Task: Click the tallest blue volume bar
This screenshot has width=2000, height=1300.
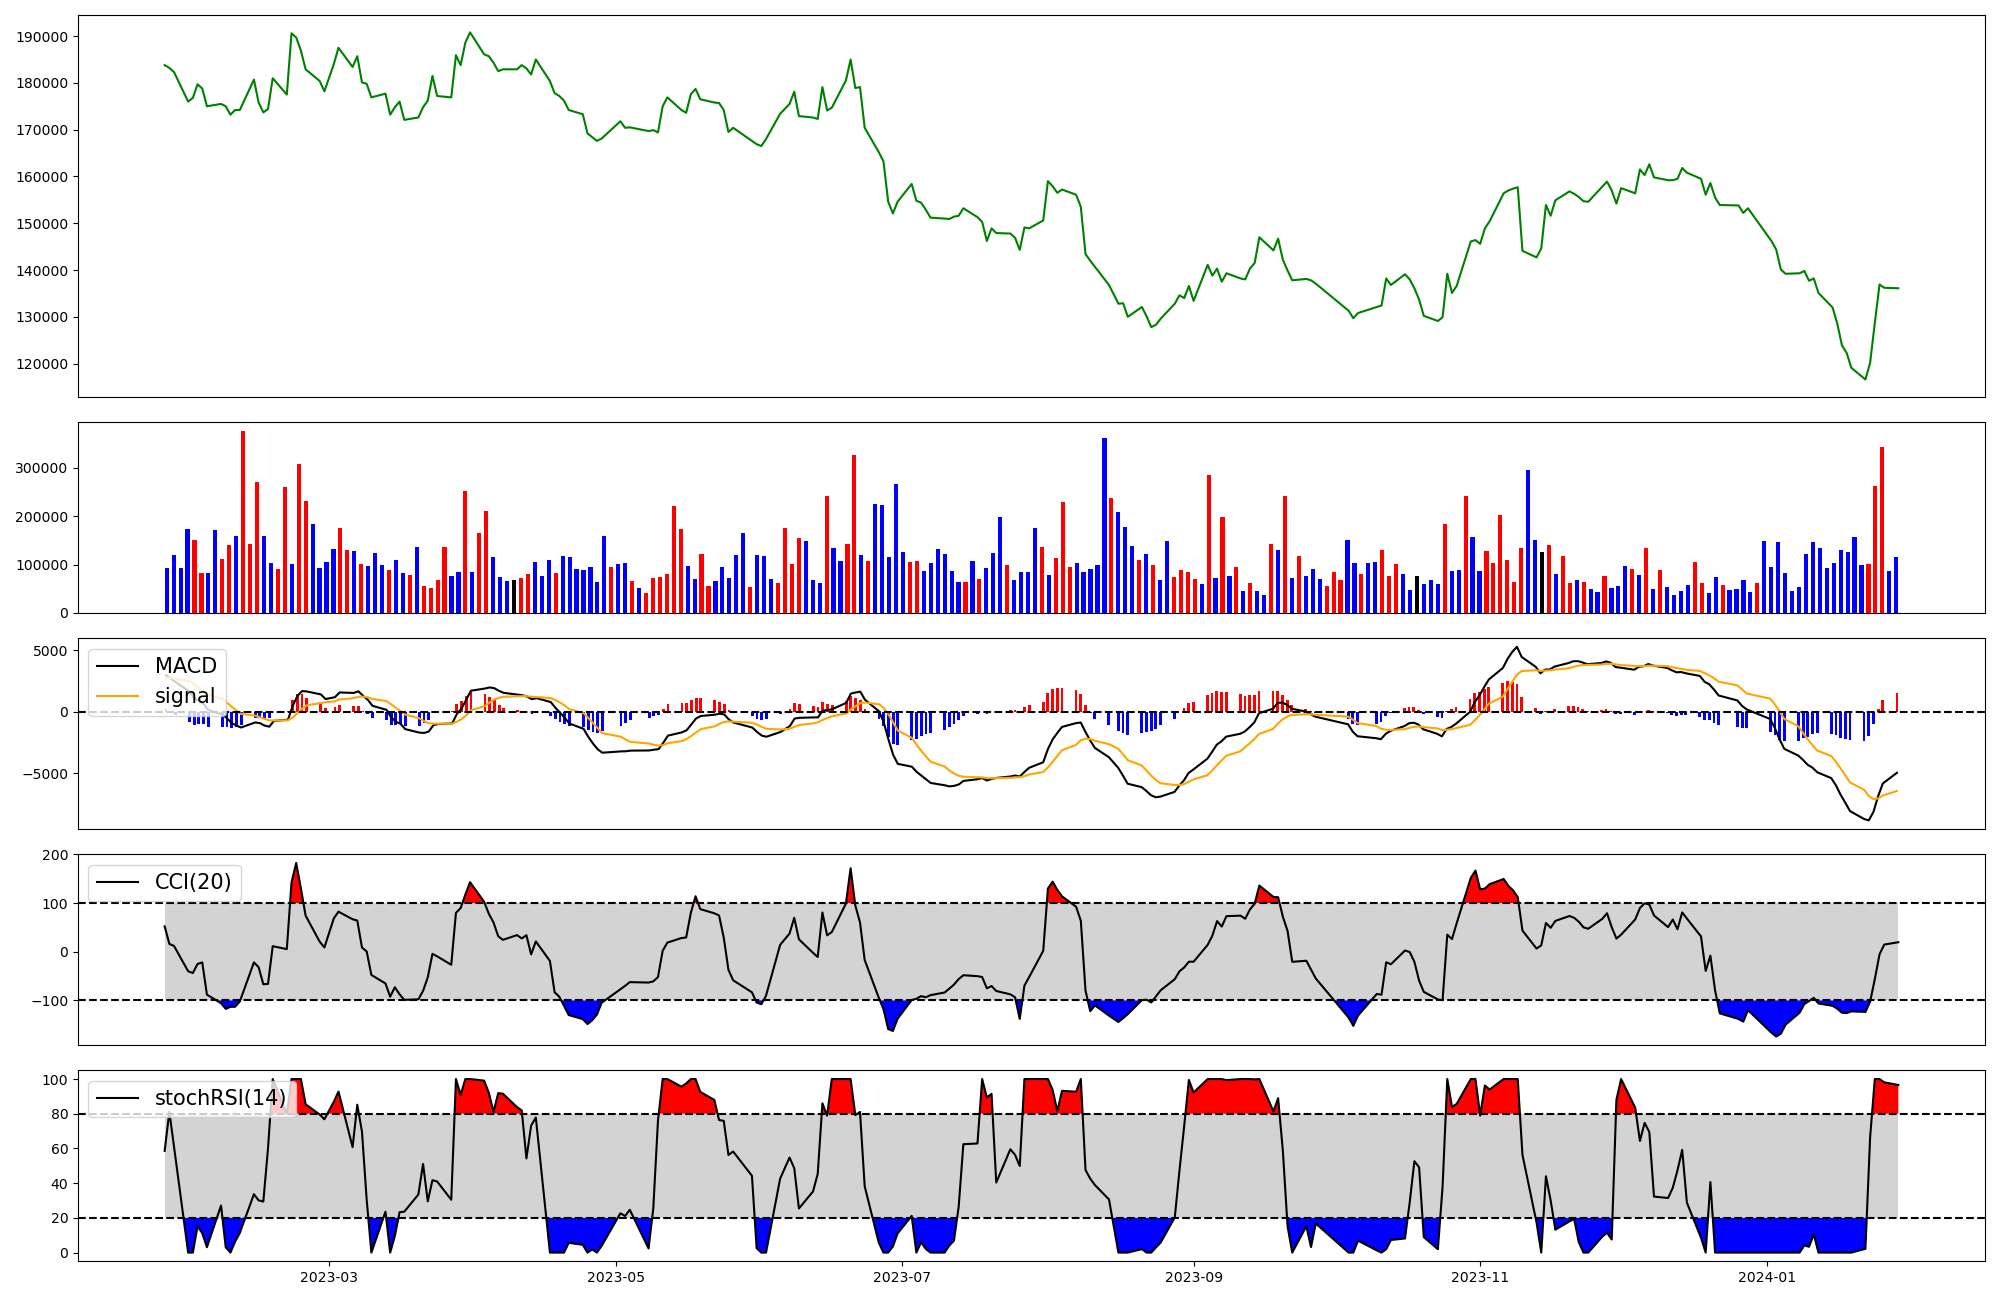Action: click(x=1104, y=525)
